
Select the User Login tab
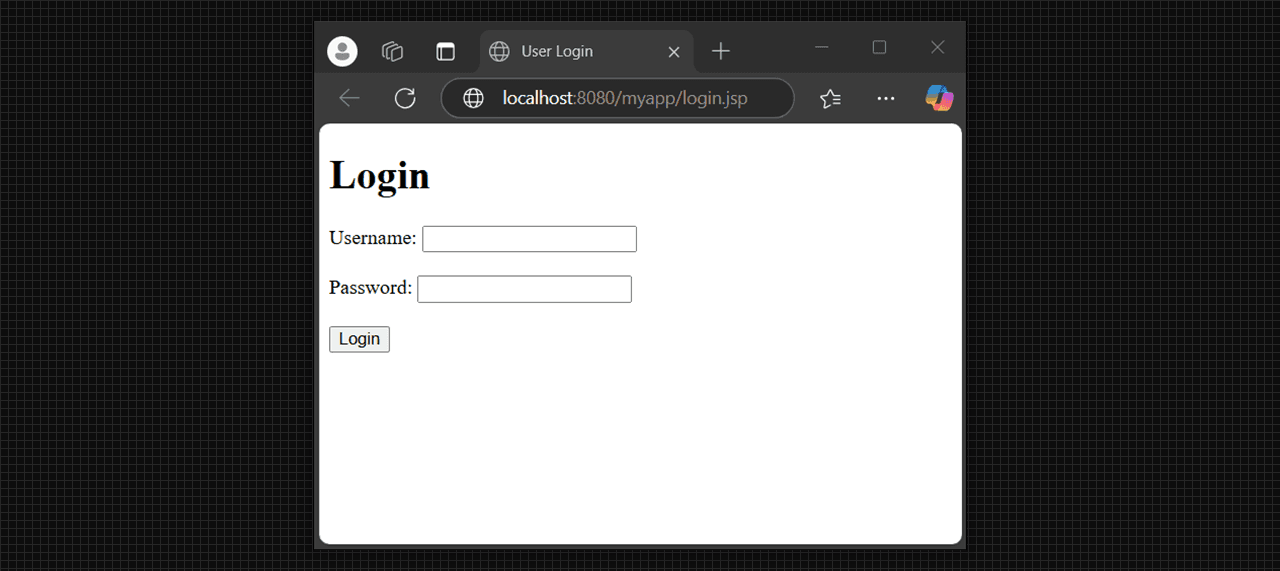(x=586, y=51)
